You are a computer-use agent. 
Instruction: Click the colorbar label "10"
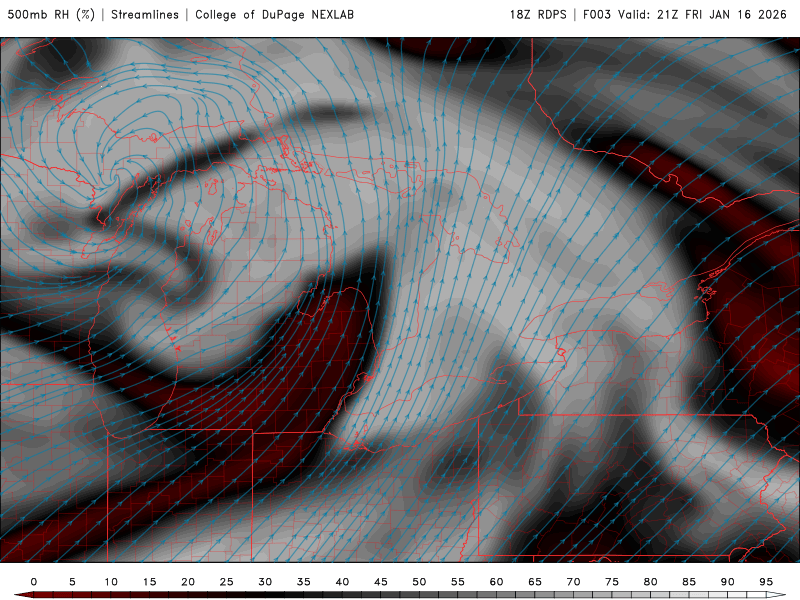point(111,582)
